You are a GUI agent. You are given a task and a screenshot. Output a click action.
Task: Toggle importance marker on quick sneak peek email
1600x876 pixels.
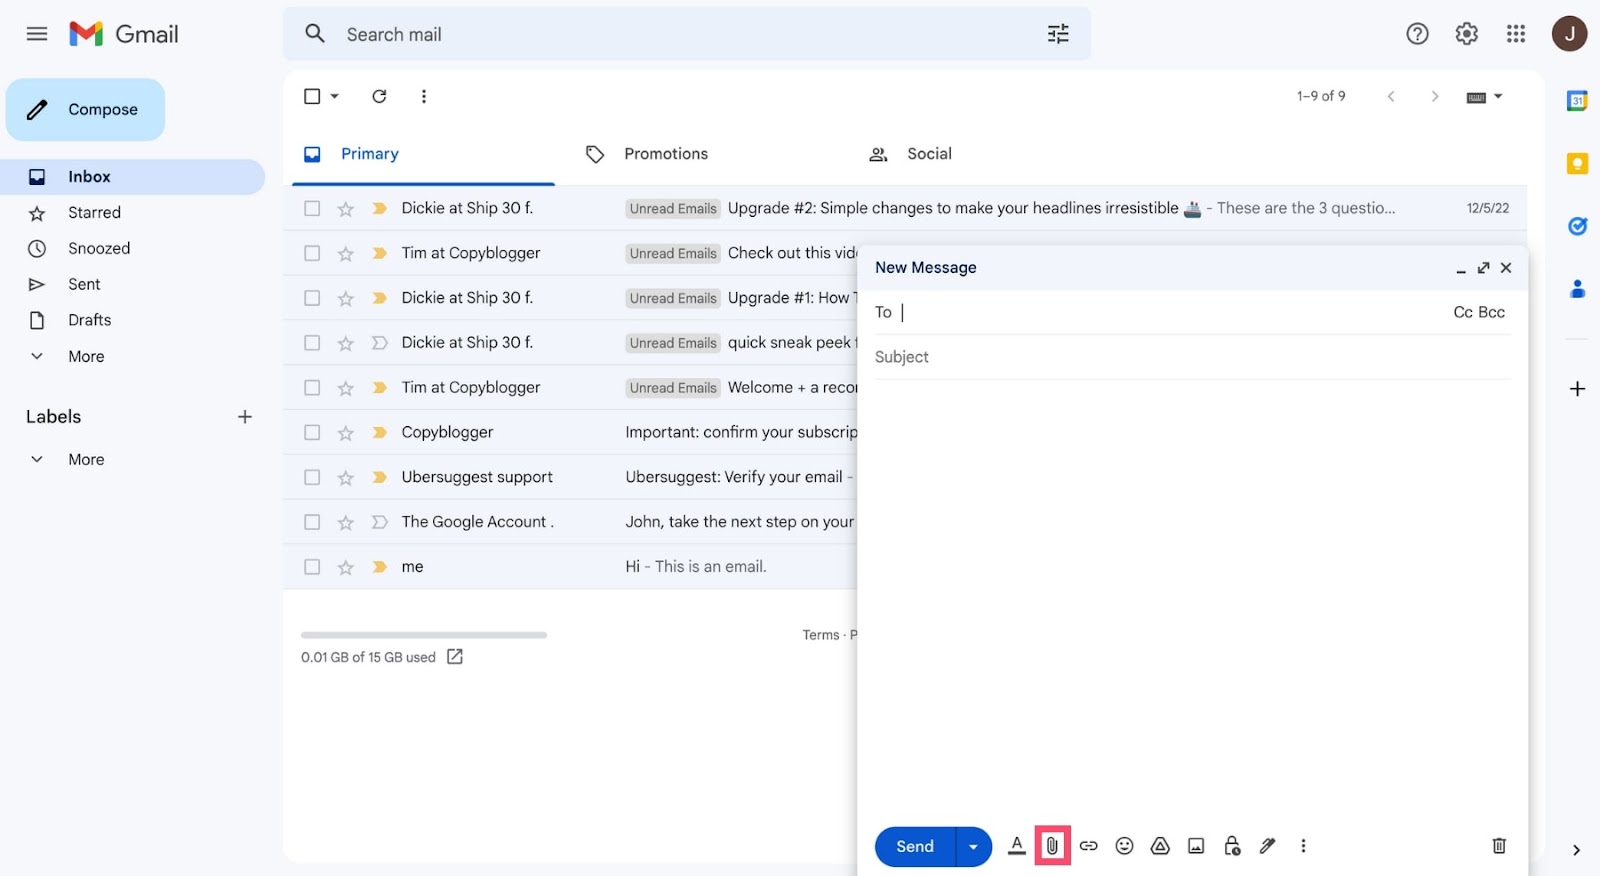click(x=379, y=343)
